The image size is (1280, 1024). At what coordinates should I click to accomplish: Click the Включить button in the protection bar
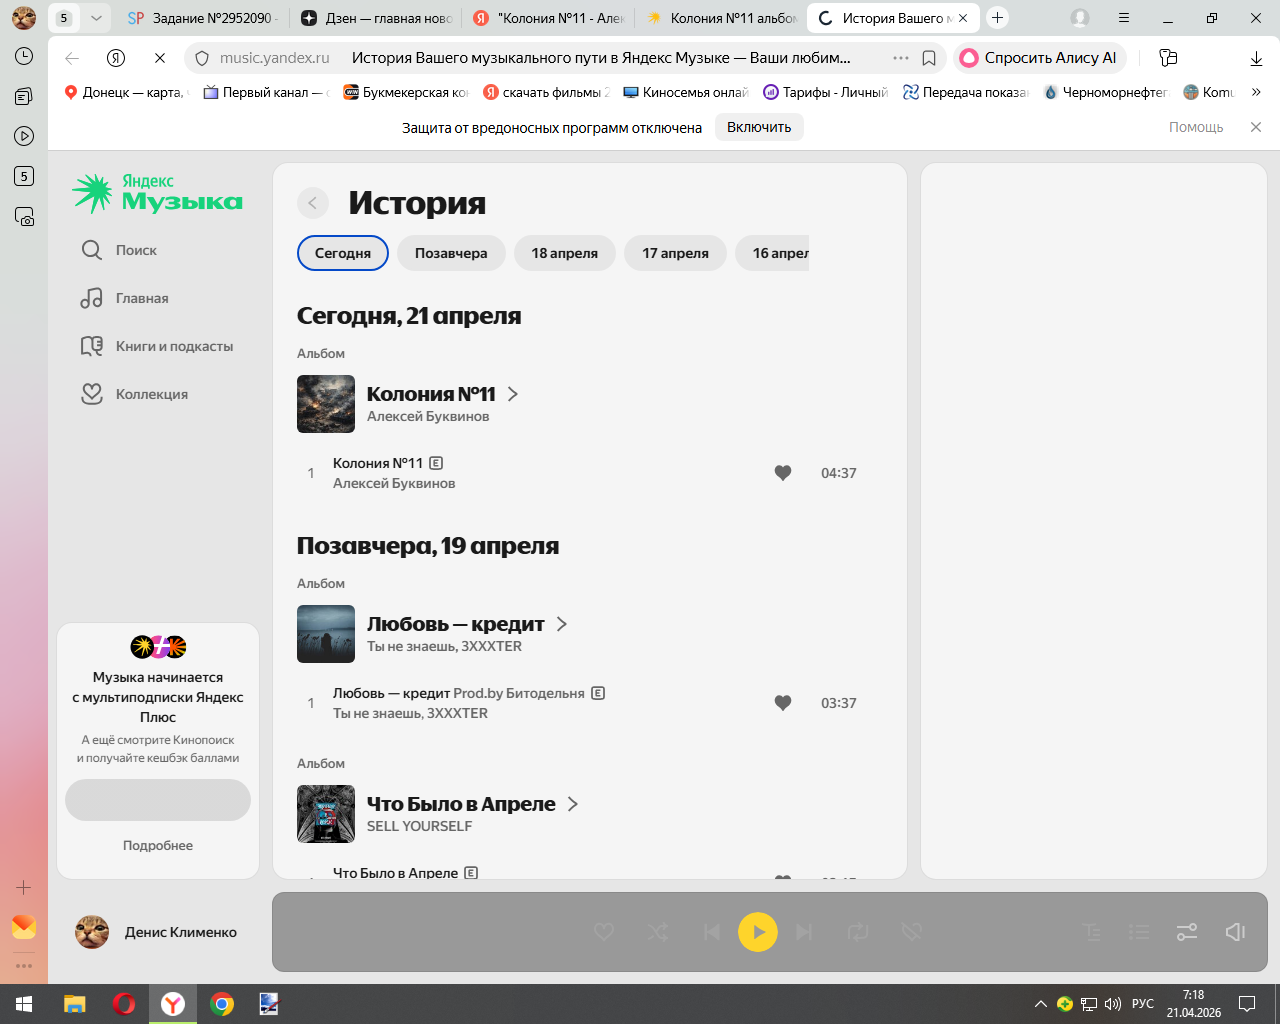(759, 127)
